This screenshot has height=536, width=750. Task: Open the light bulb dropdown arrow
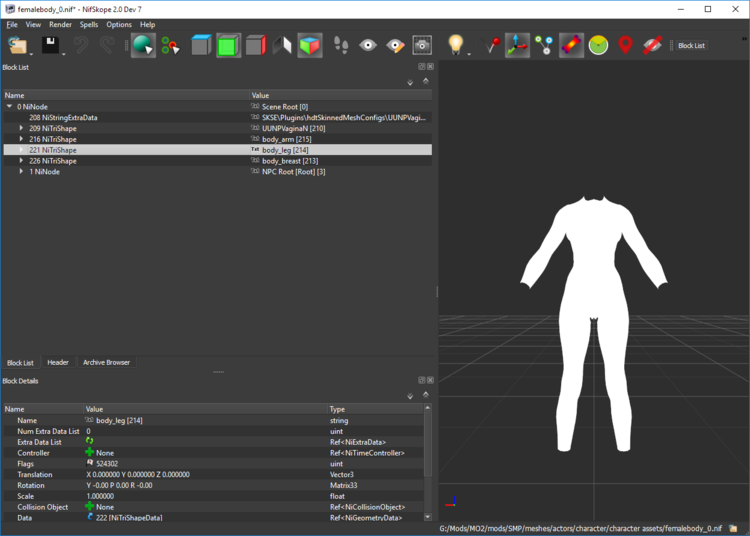pyautogui.click(x=469, y=54)
